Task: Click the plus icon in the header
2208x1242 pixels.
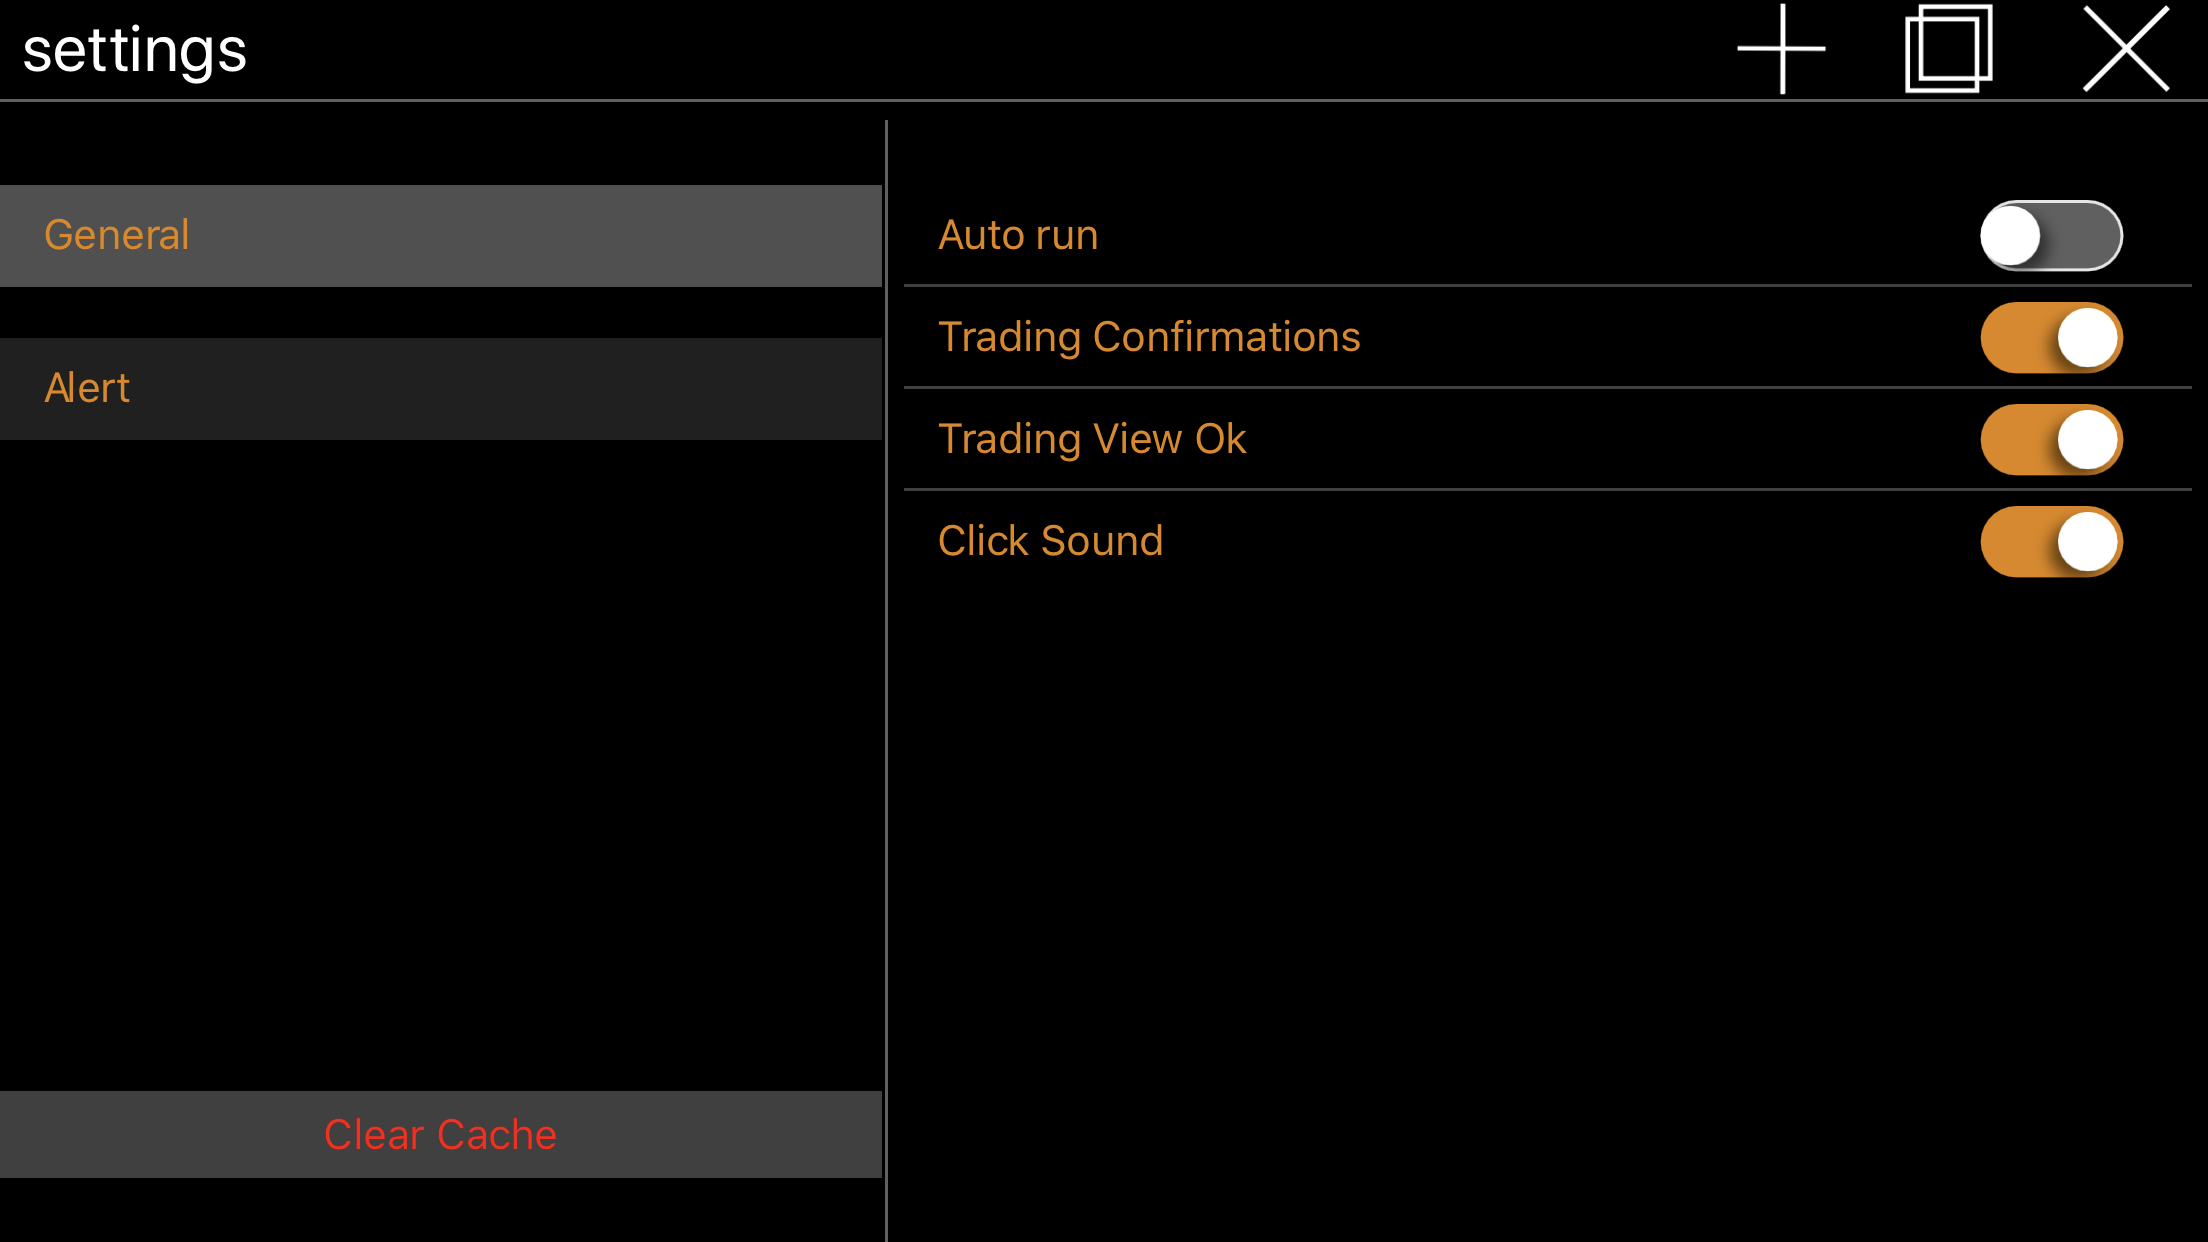Action: pyautogui.click(x=1782, y=49)
